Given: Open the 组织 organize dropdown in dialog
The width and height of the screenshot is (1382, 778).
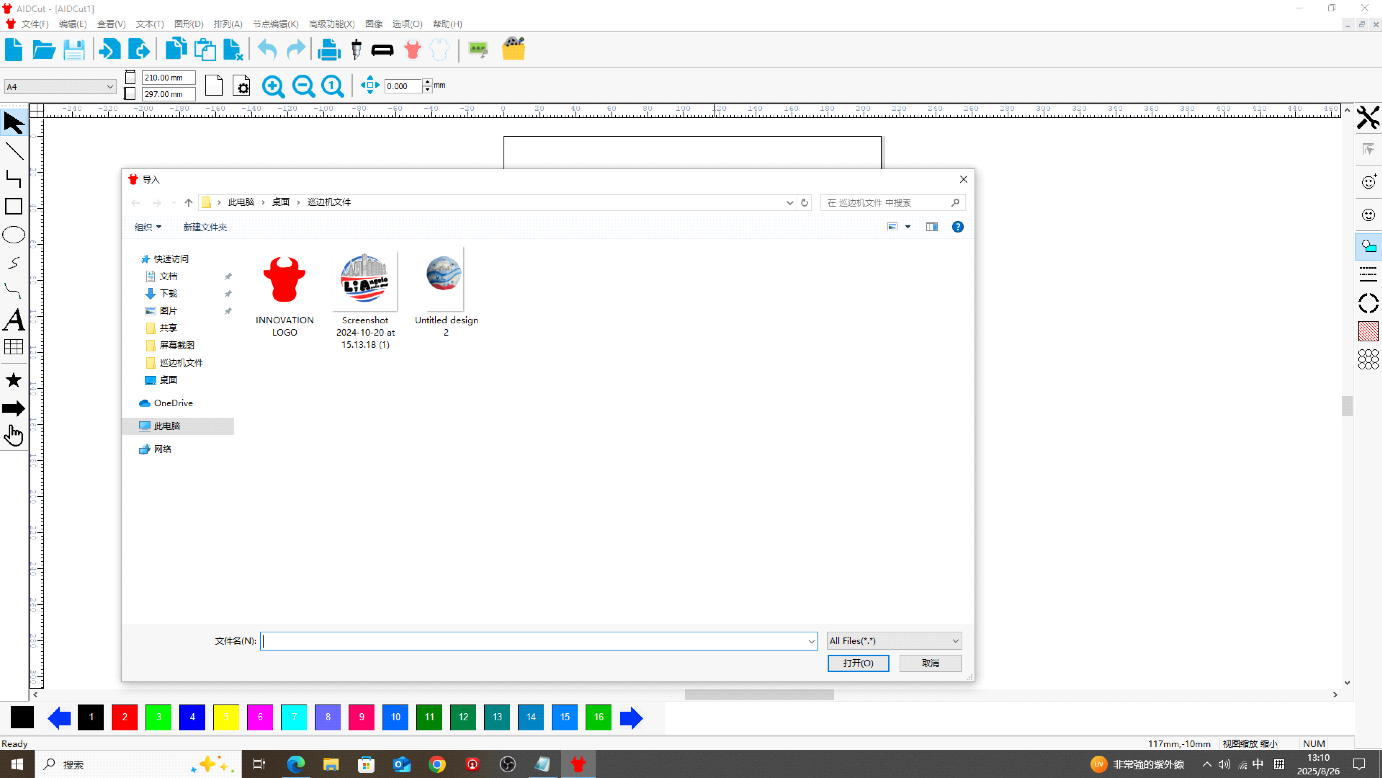Looking at the screenshot, I should [148, 227].
